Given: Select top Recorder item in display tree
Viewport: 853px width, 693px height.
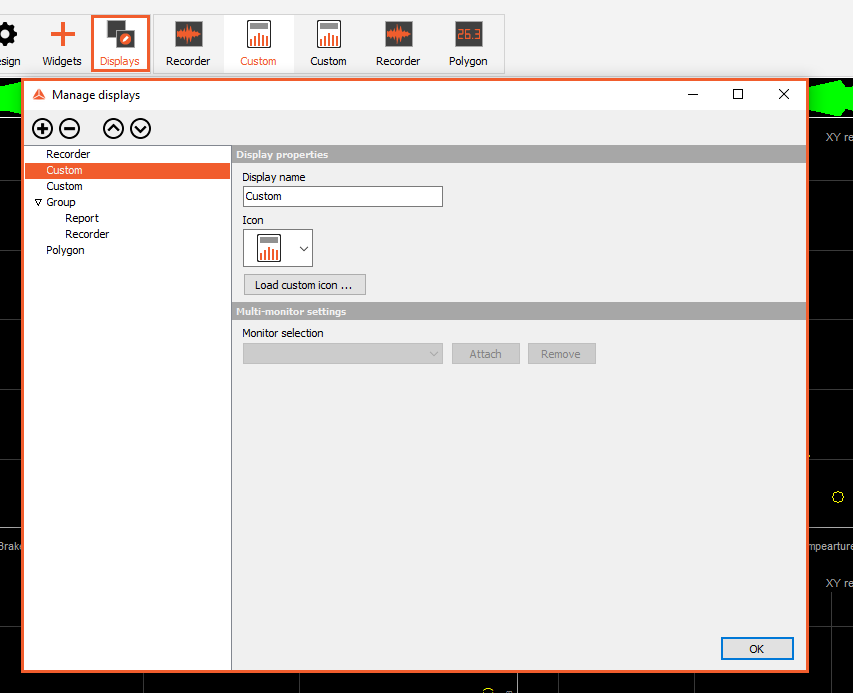Looking at the screenshot, I should point(68,154).
